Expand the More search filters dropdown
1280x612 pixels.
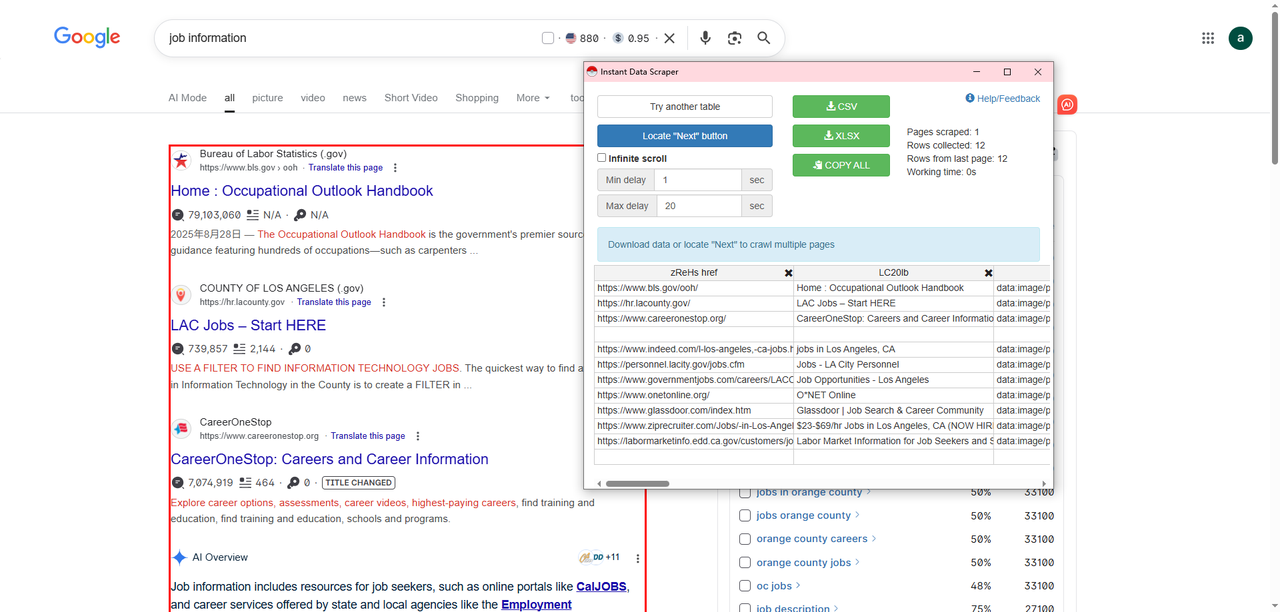(x=533, y=98)
